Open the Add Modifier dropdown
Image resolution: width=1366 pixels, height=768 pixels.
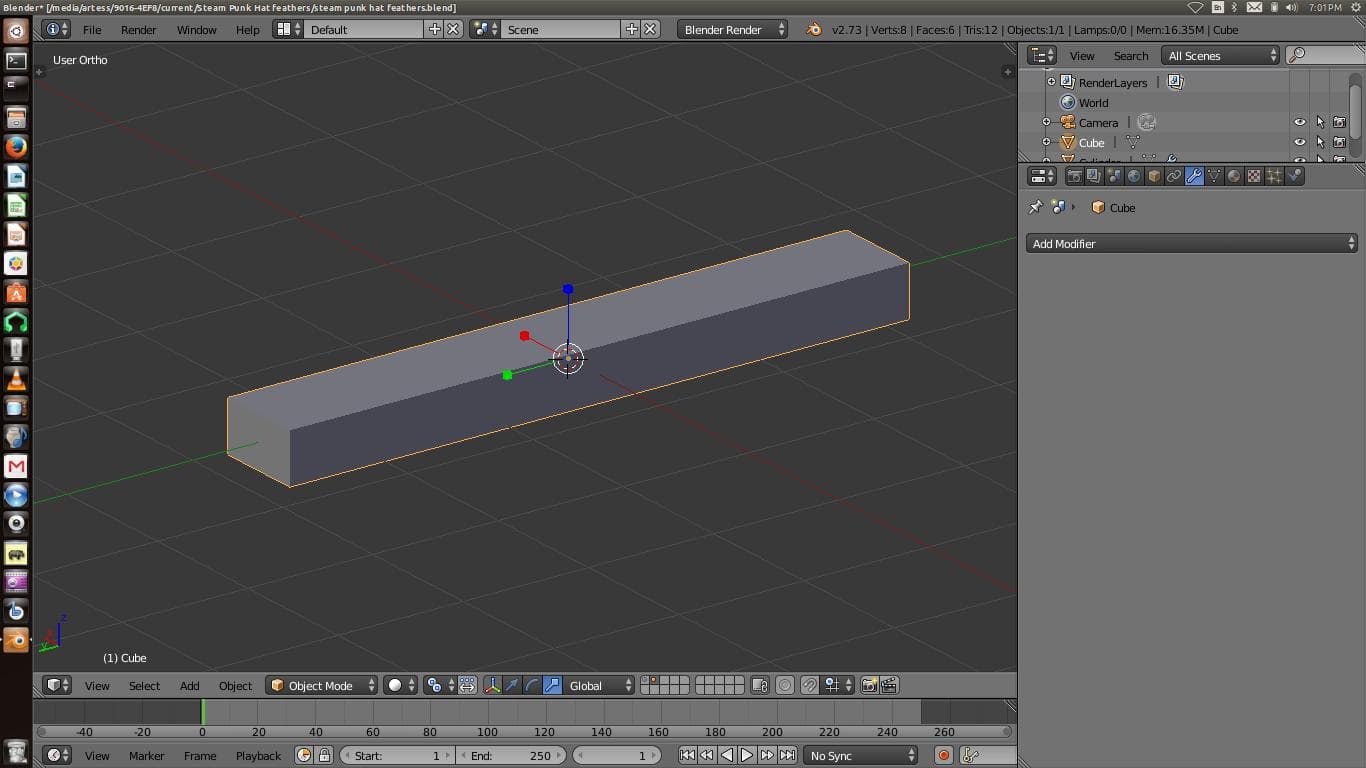[1190, 243]
